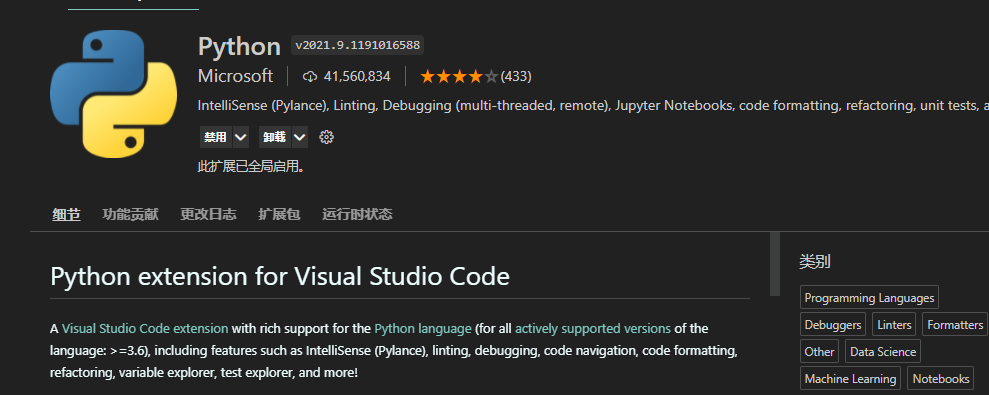Viewport: 989px width, 395px height.
Task: Open the 功能贡献 tab
Action: click(x=131, y=215)
